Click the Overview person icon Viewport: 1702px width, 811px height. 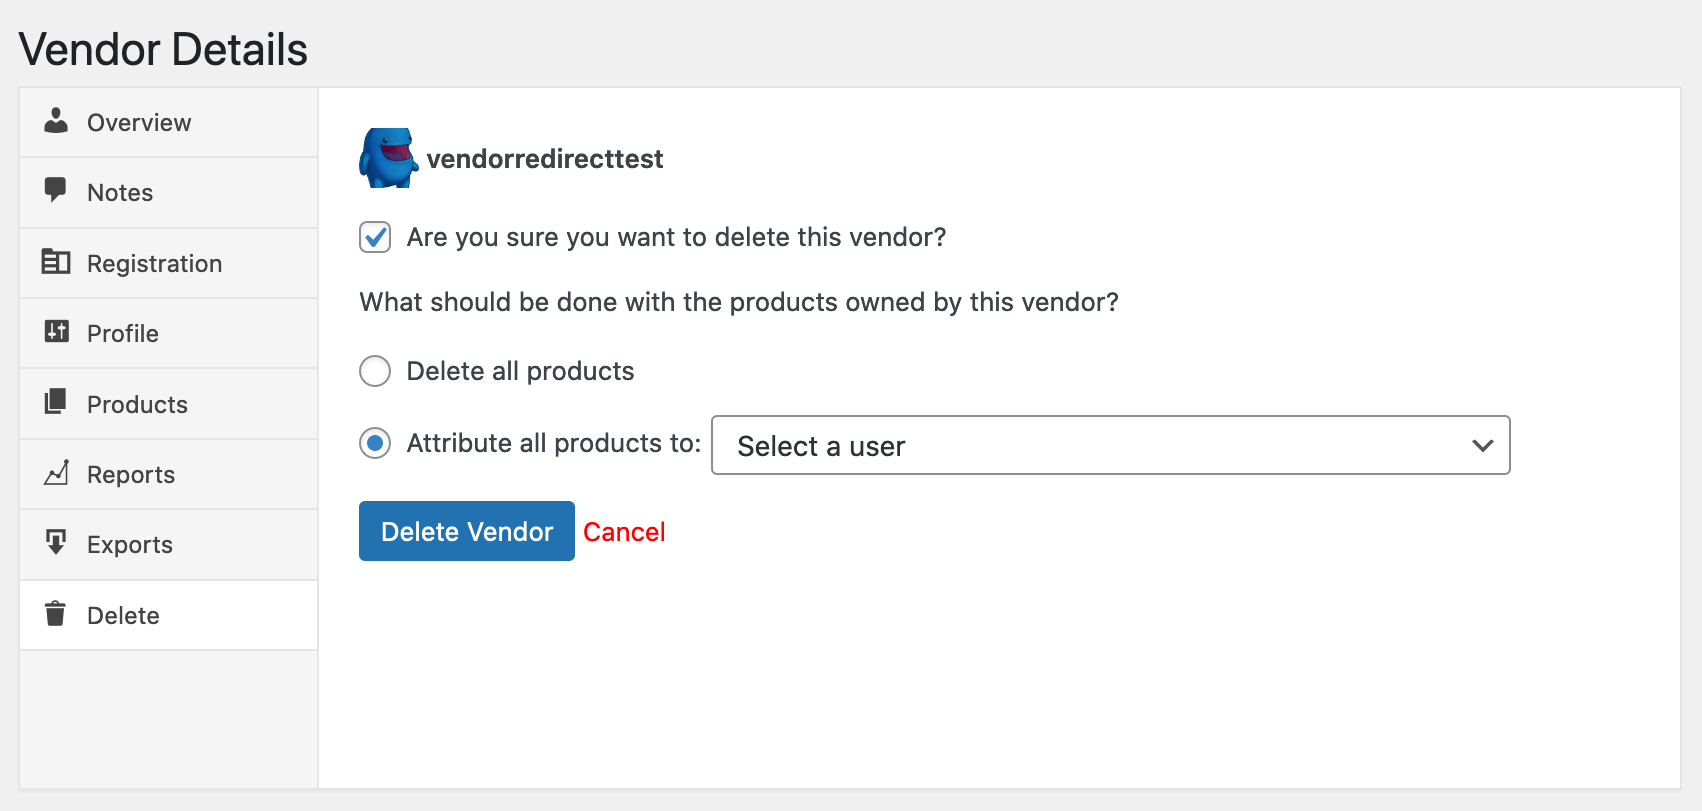[56, 121]
